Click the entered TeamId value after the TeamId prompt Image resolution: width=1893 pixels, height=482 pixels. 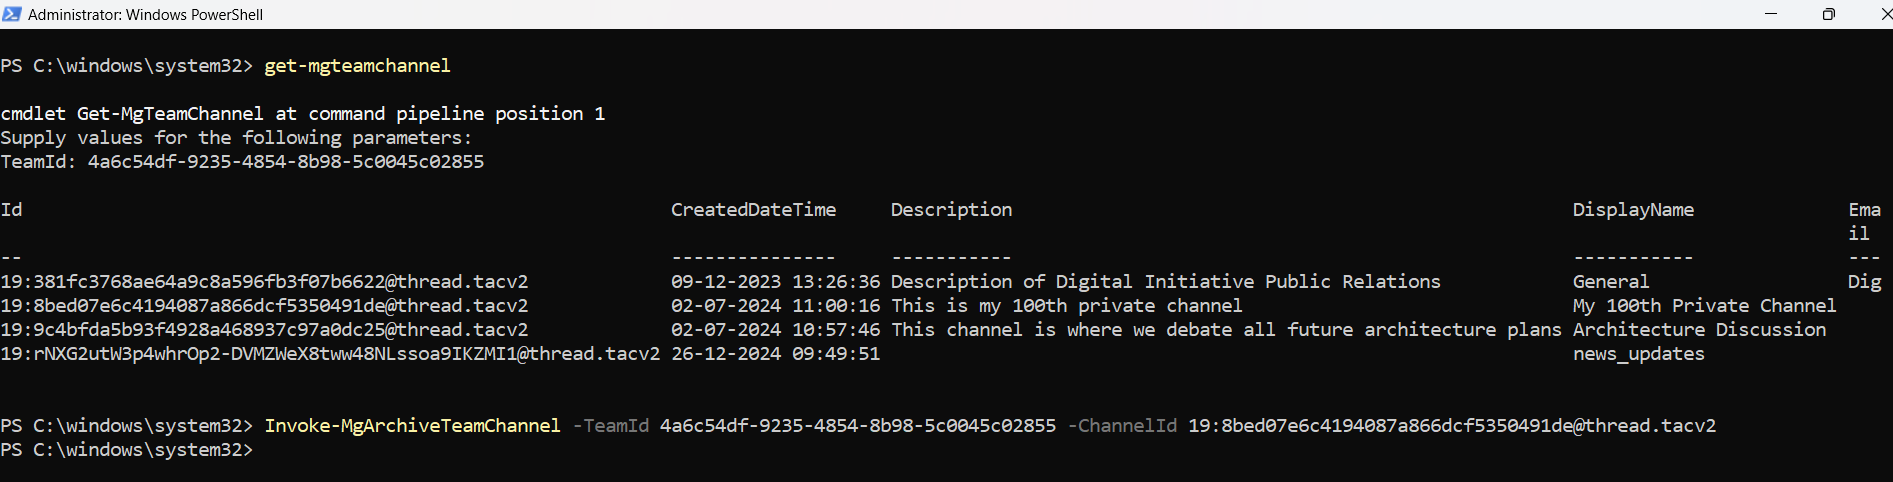pos(286,162)
